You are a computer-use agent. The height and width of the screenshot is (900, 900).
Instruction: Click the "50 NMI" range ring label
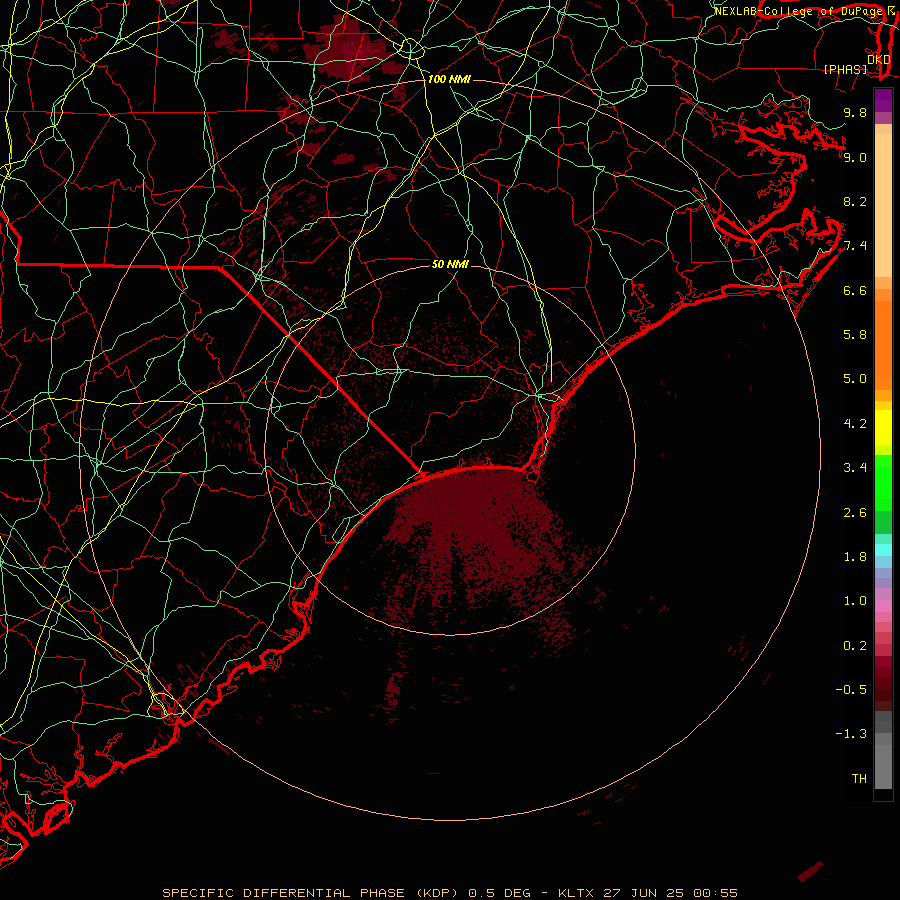pyautogui.click(x=450, y=264)
